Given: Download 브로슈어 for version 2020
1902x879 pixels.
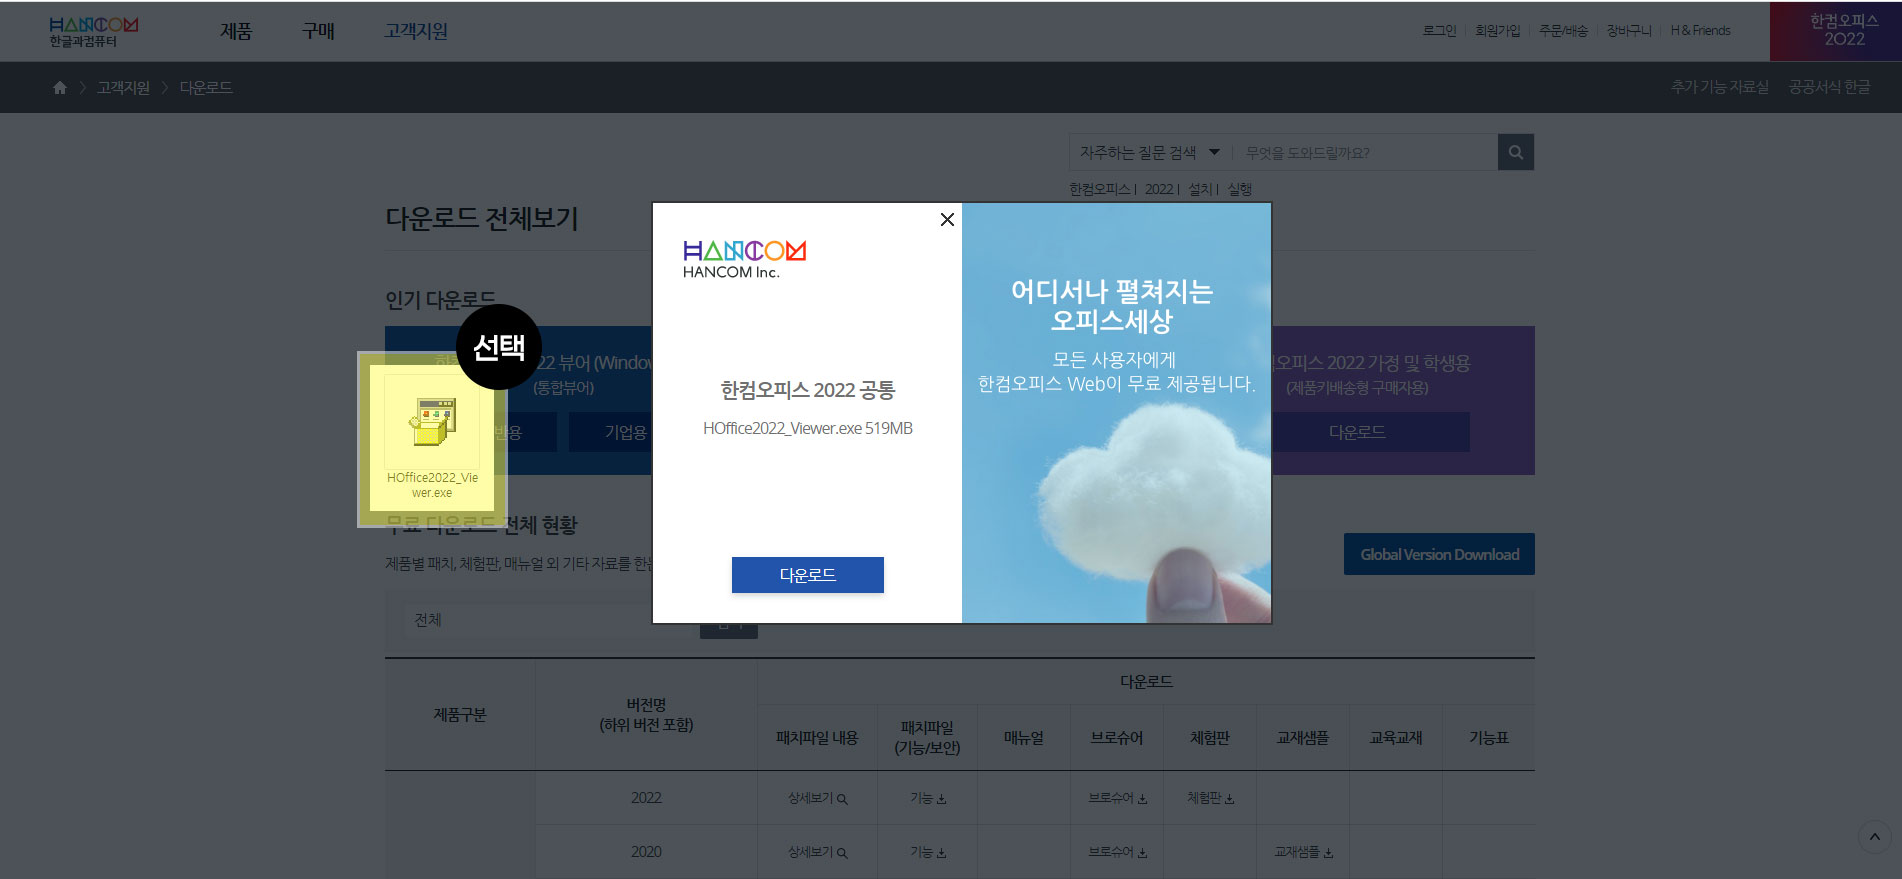Looking at the screenshot, I should click(x=1117, y=852).
